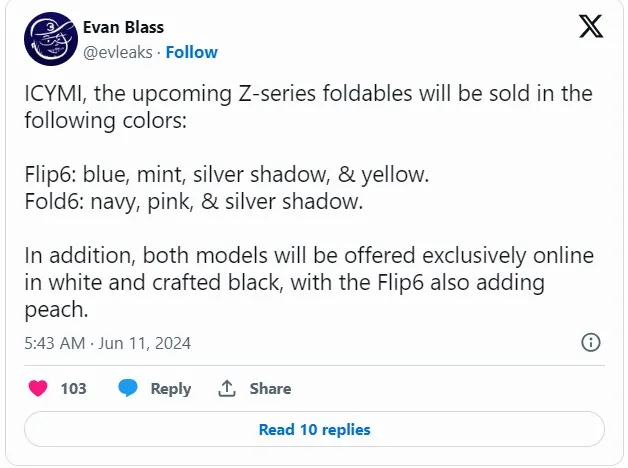Screen dimensions: 628x468
Task: Click the 'In addition, both models' sentence
Action: [308, 256]
